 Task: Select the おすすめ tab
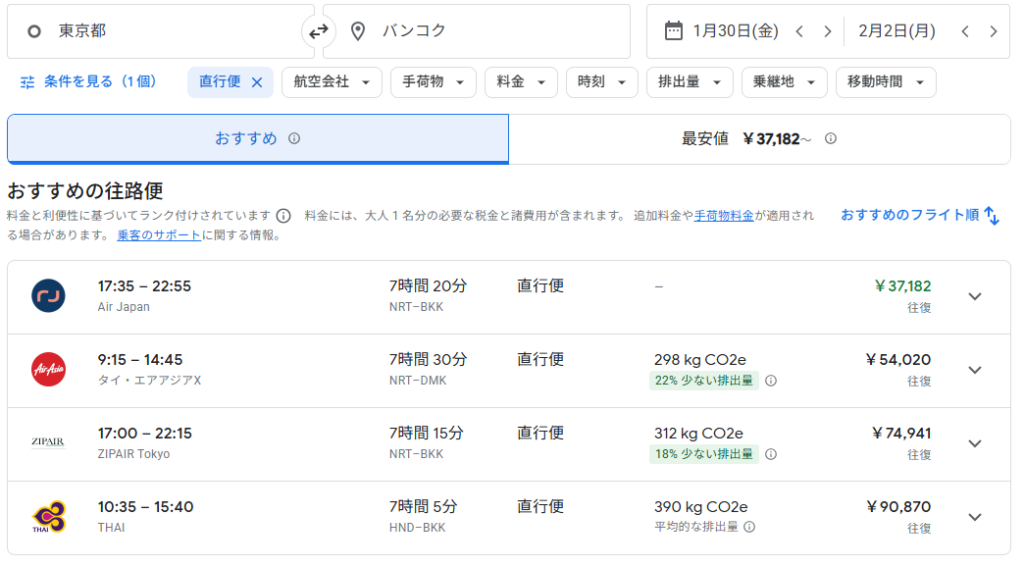257,139
